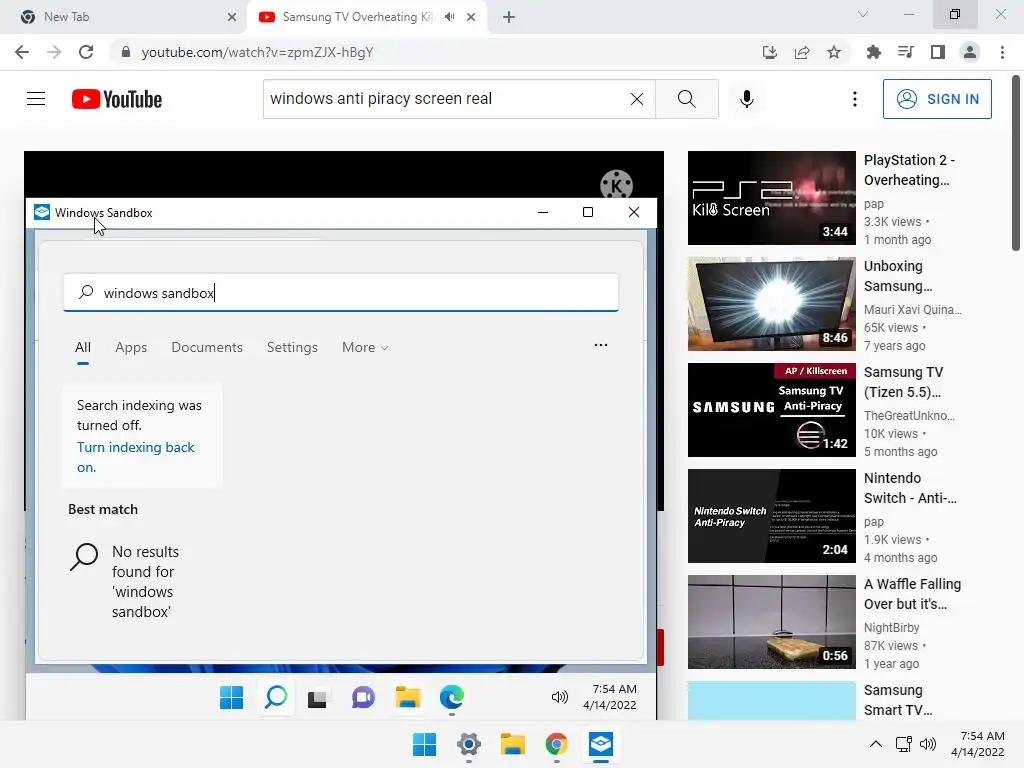Open the host clock showing 7:54 AM

click(x=978, y=744)
